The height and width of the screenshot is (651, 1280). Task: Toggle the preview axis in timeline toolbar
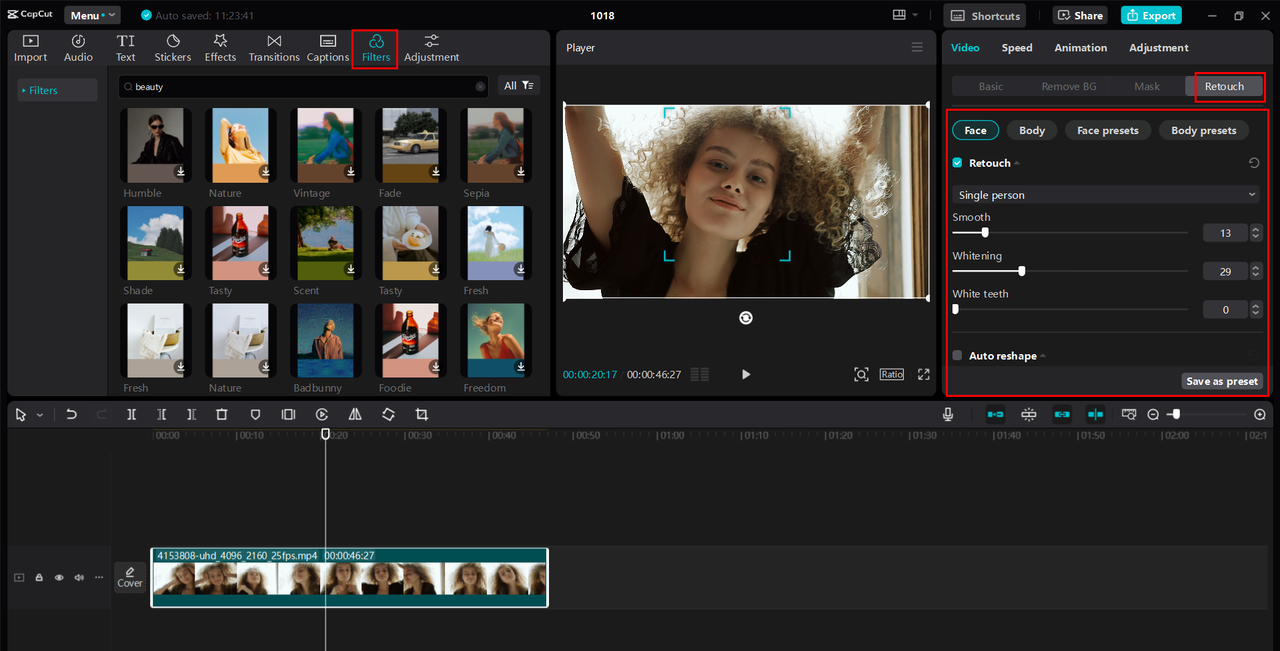point(1095,414)
